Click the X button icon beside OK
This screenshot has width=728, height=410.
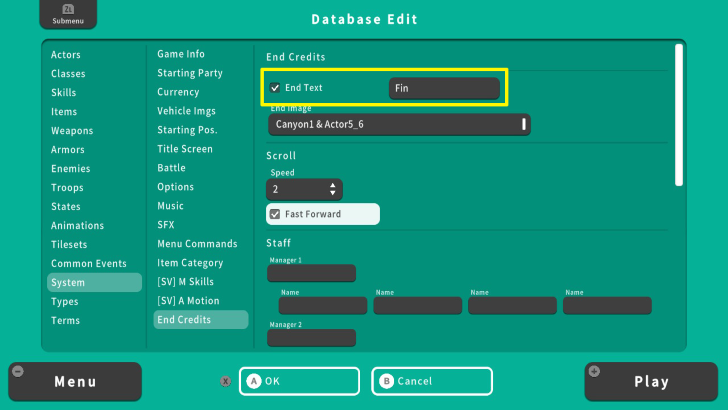(226, 381)
